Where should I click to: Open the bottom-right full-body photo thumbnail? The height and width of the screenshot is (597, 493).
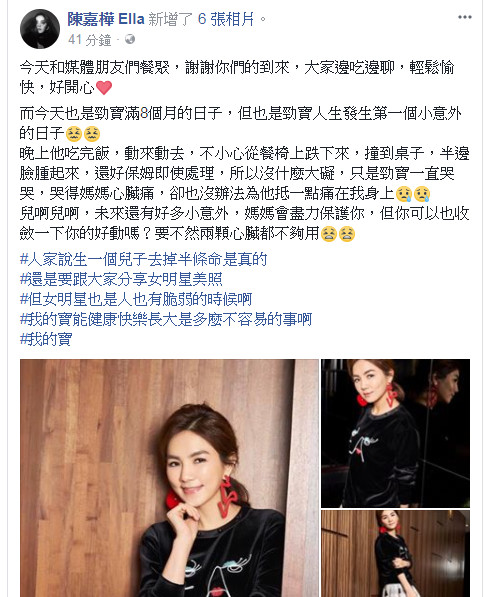(396, 554)
